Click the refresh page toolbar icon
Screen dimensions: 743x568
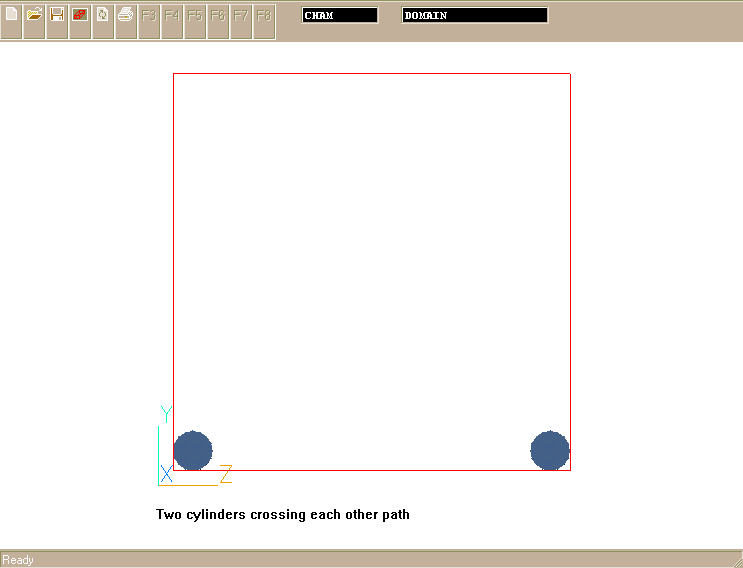click(x=103, y=16)
